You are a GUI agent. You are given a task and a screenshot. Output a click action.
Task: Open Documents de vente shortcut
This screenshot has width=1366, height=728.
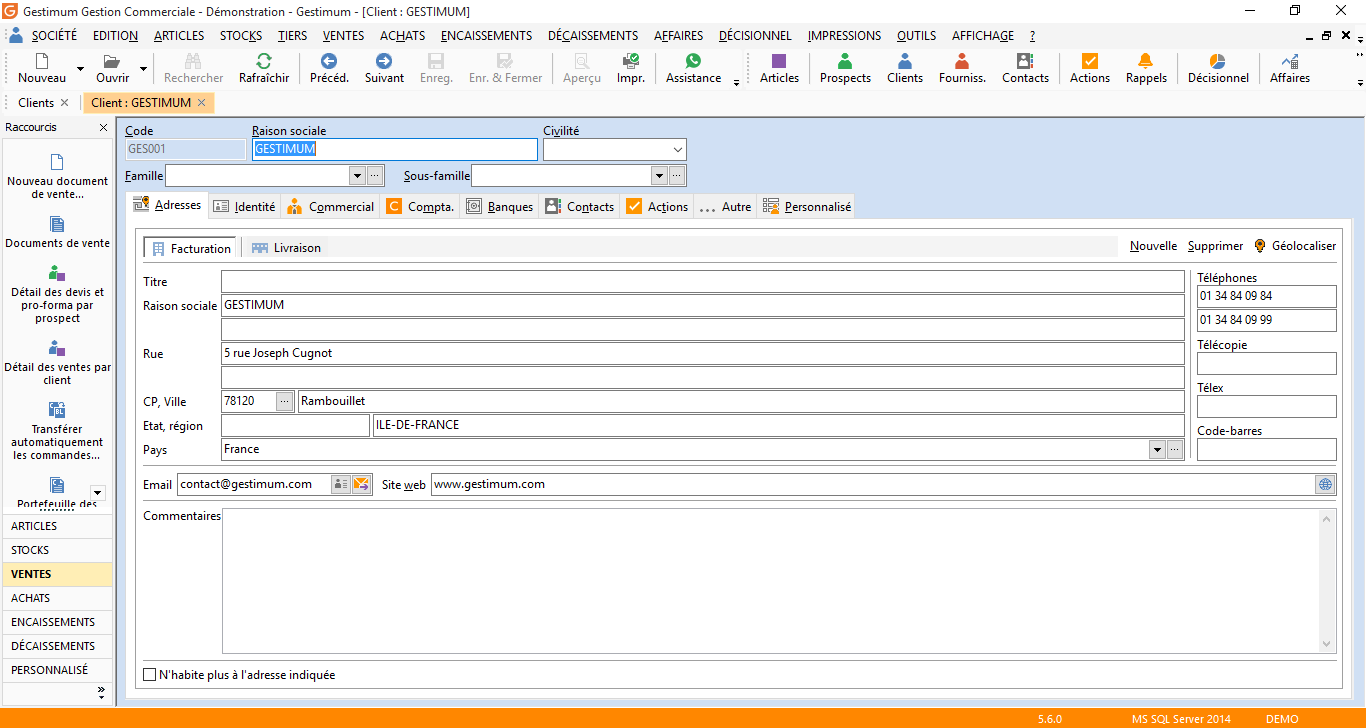coord(57,232)
